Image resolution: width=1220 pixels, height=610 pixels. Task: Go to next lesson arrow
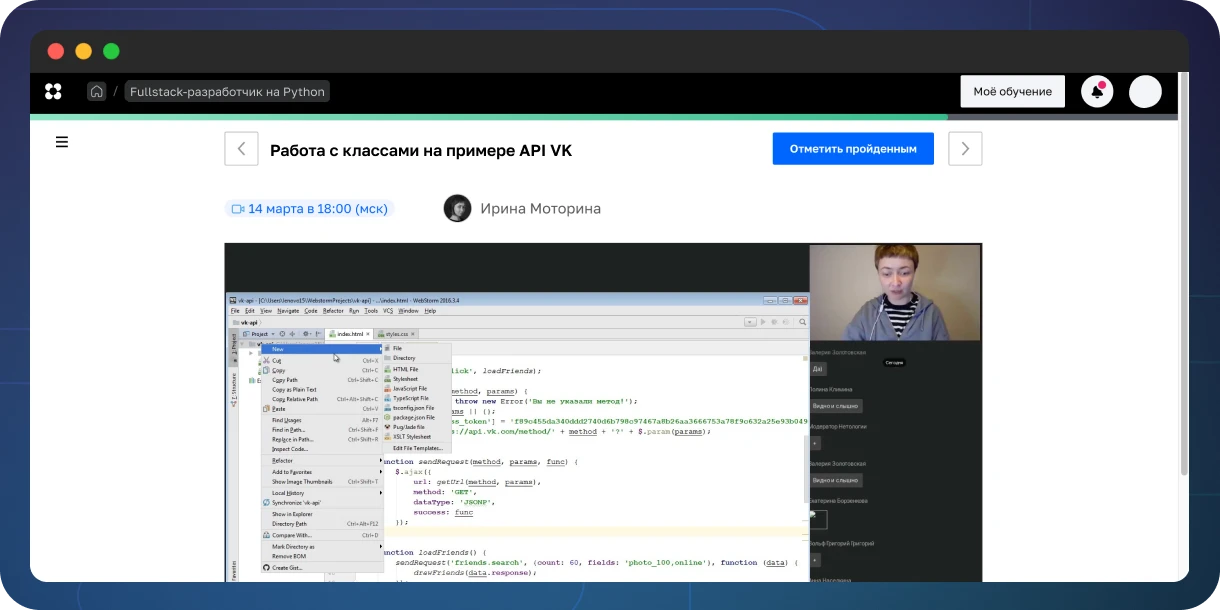pos(965,149)
